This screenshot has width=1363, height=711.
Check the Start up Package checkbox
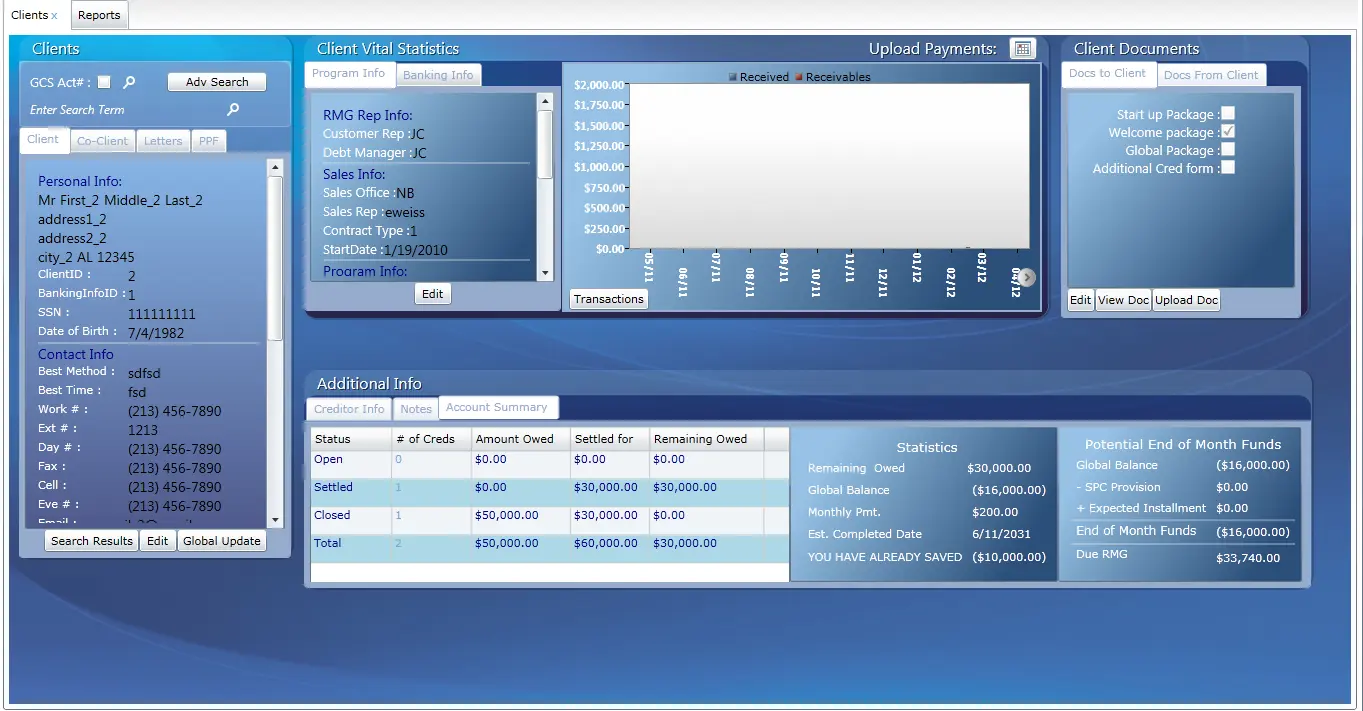[x=1227, y=113]
